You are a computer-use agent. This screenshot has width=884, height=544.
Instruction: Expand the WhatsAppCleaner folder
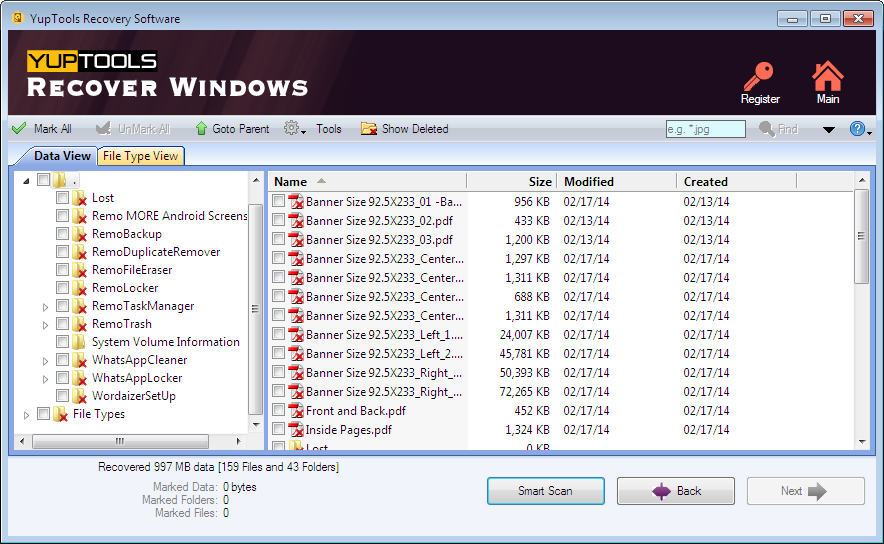46,361
